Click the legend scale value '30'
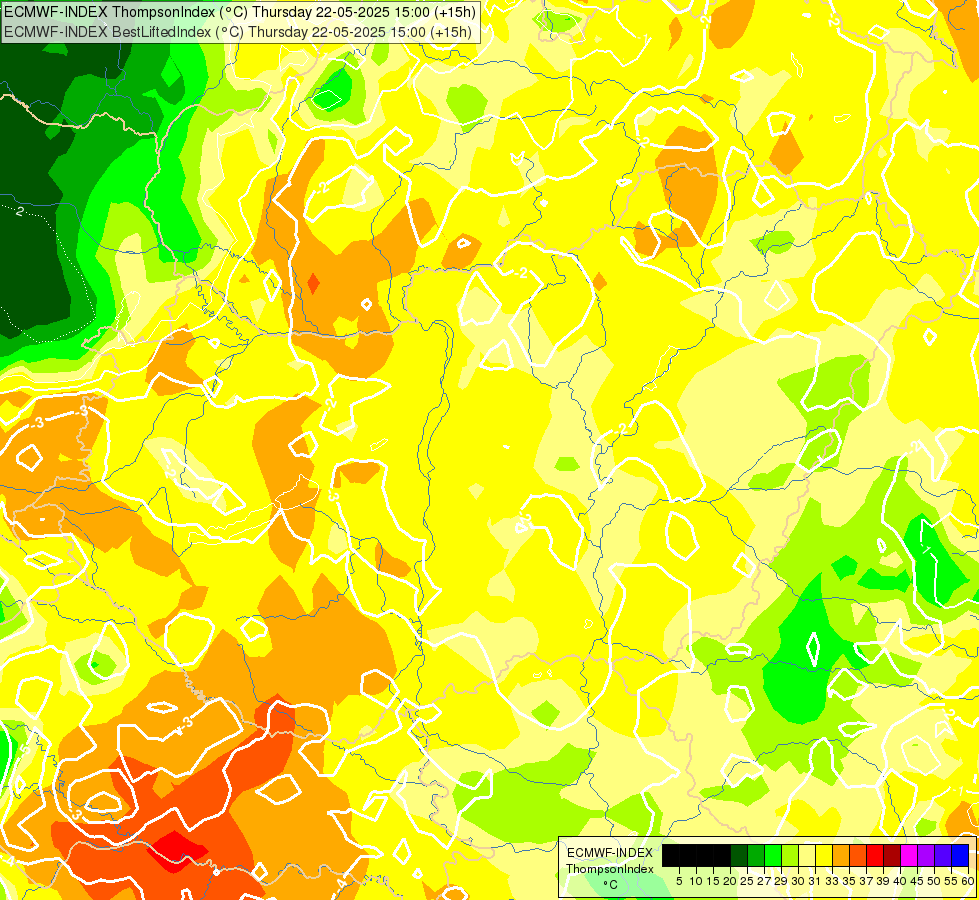This screenshot has width=979, height=900. pyautogui.click(x=799, y=881)
